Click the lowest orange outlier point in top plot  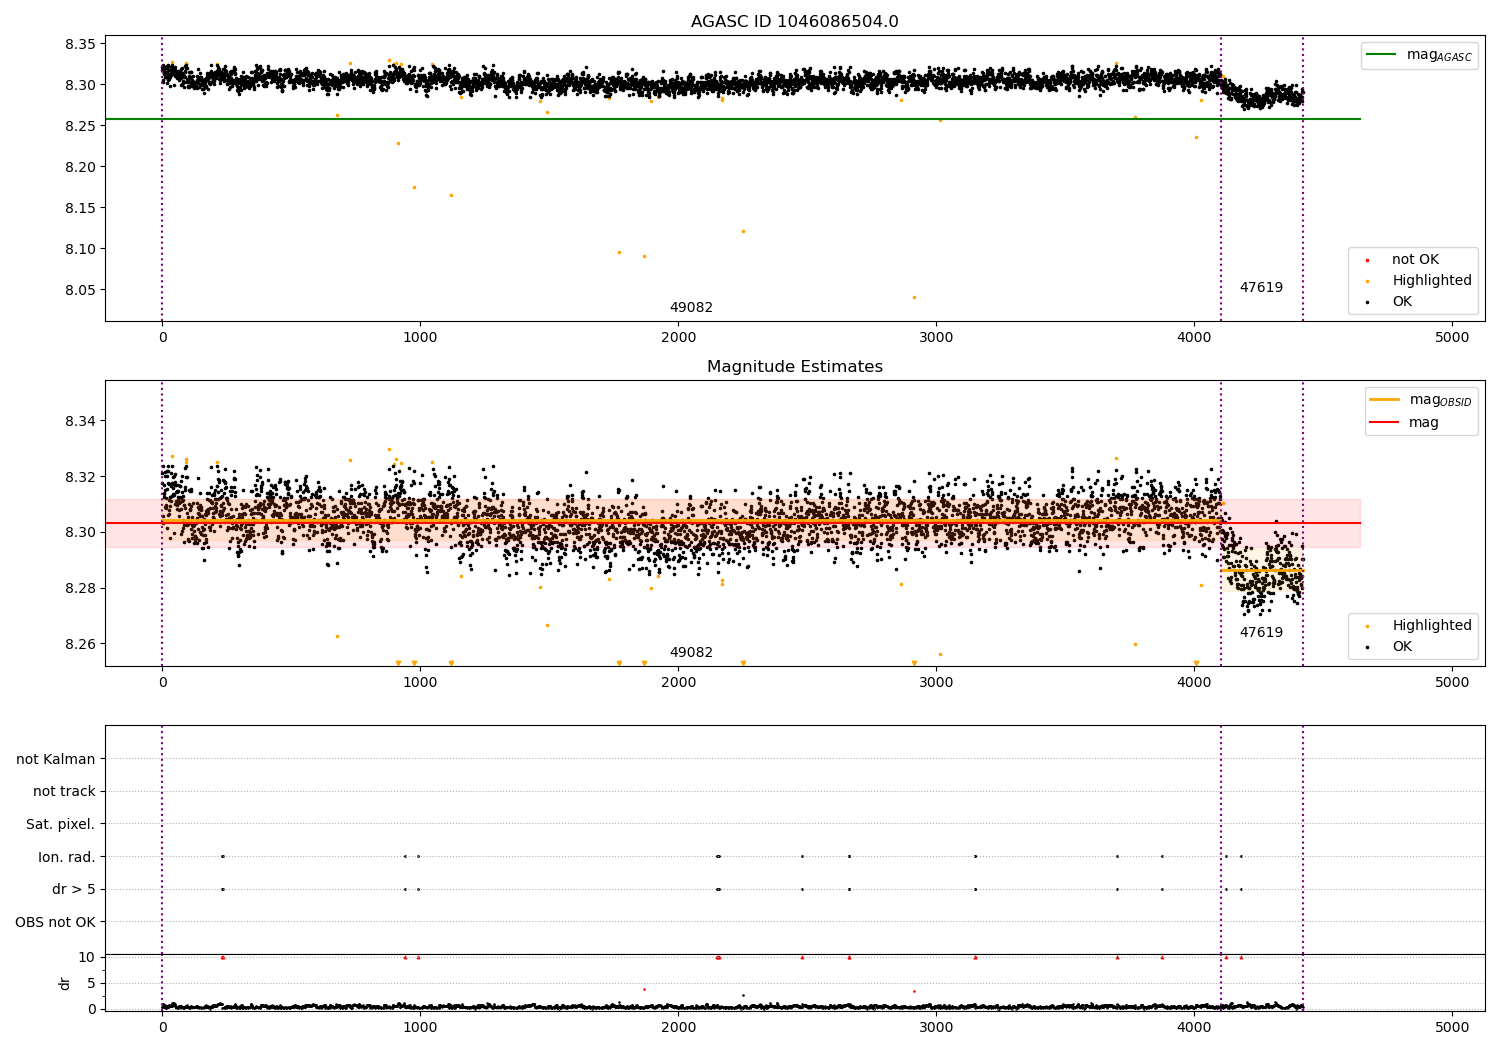pyautogui.click(x=914, y=297)
